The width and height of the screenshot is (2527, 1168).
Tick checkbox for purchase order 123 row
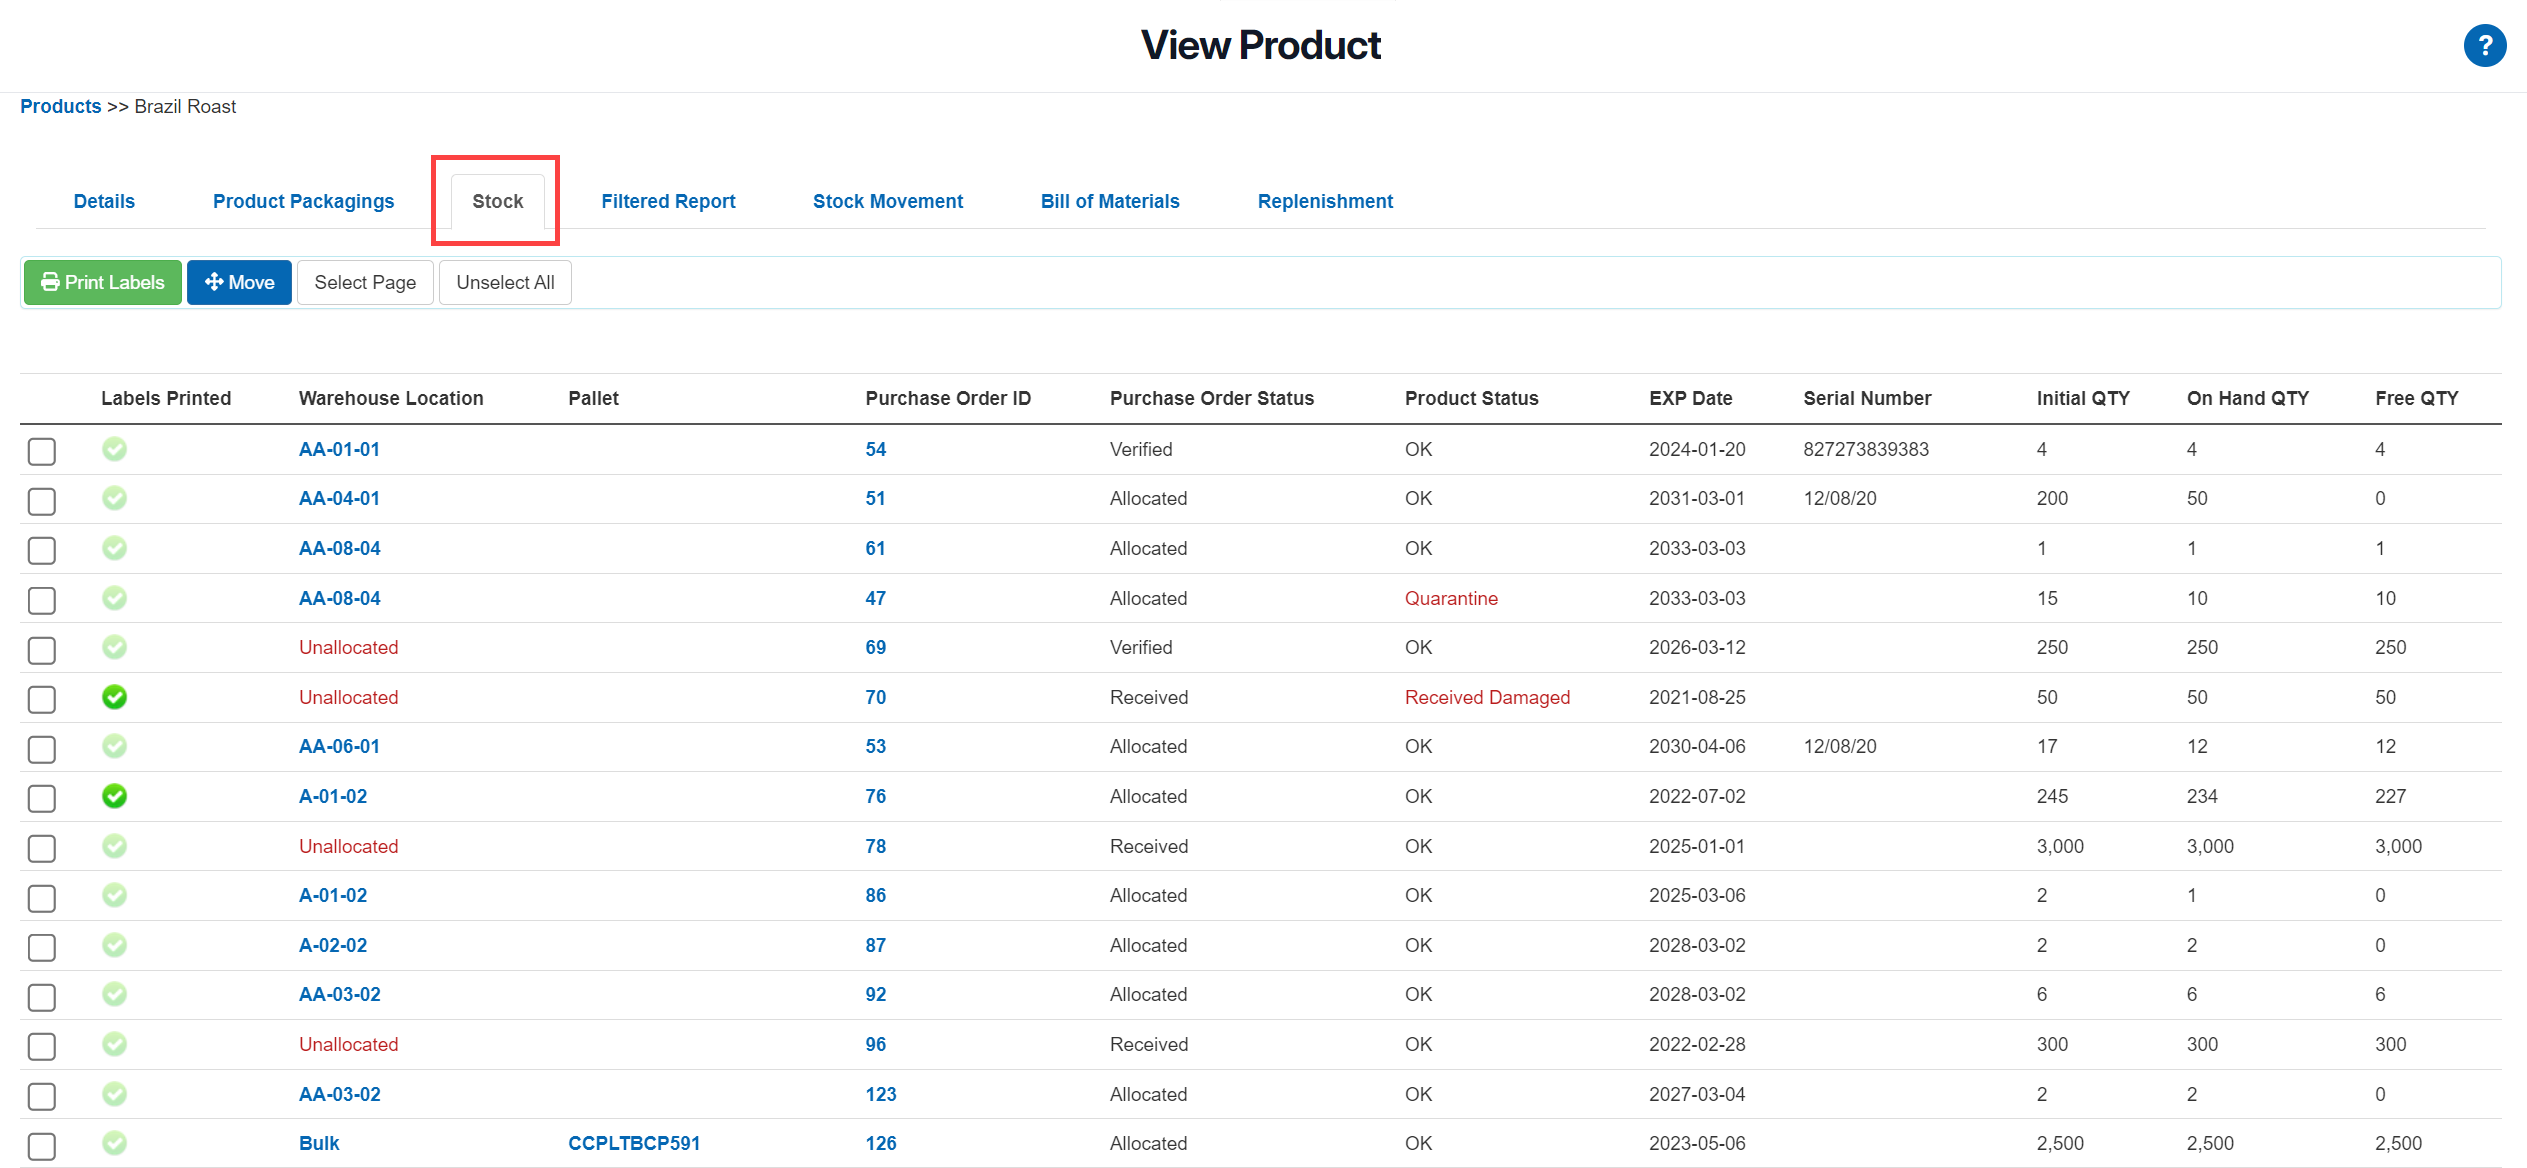42,1096
